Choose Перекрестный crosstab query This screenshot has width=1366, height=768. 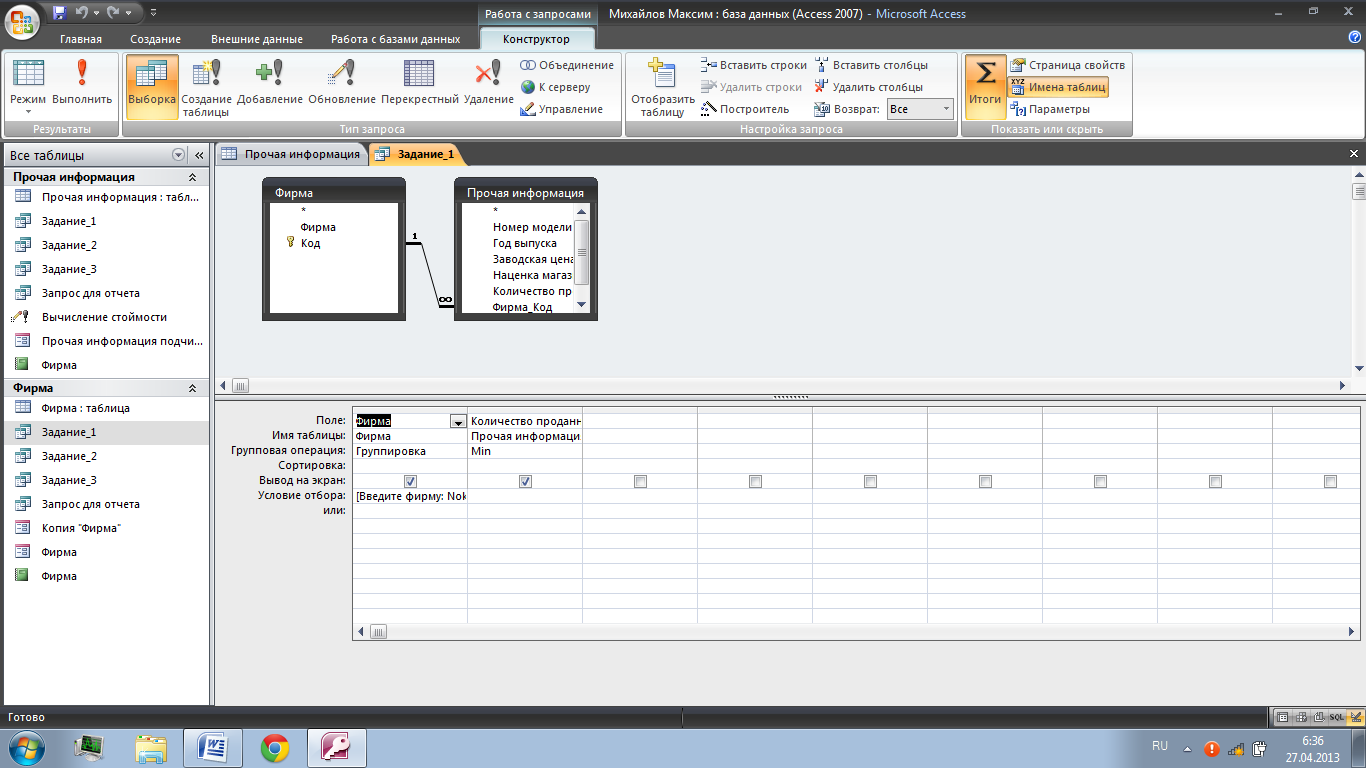(x=420, y=86)
